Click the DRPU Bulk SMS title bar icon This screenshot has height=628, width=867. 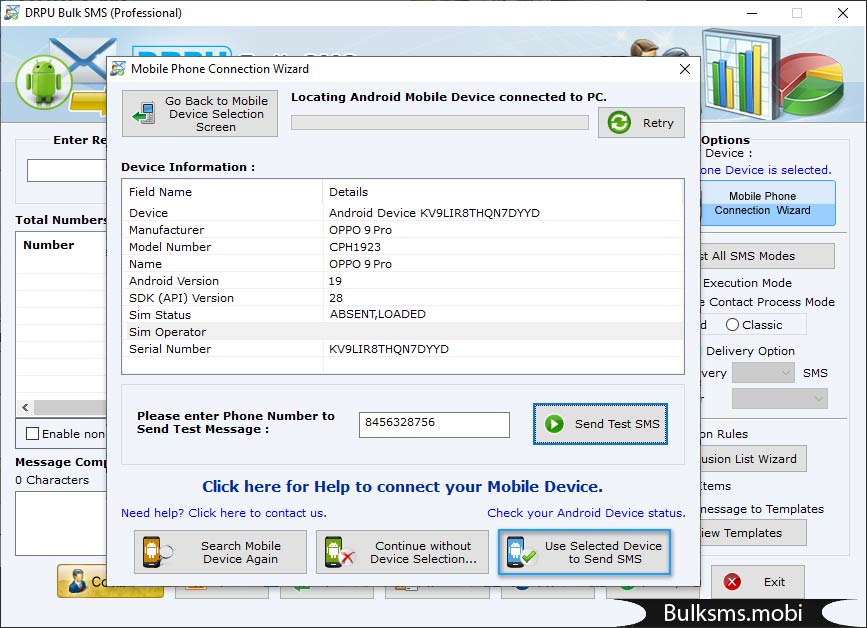click(x=12, y=12)
